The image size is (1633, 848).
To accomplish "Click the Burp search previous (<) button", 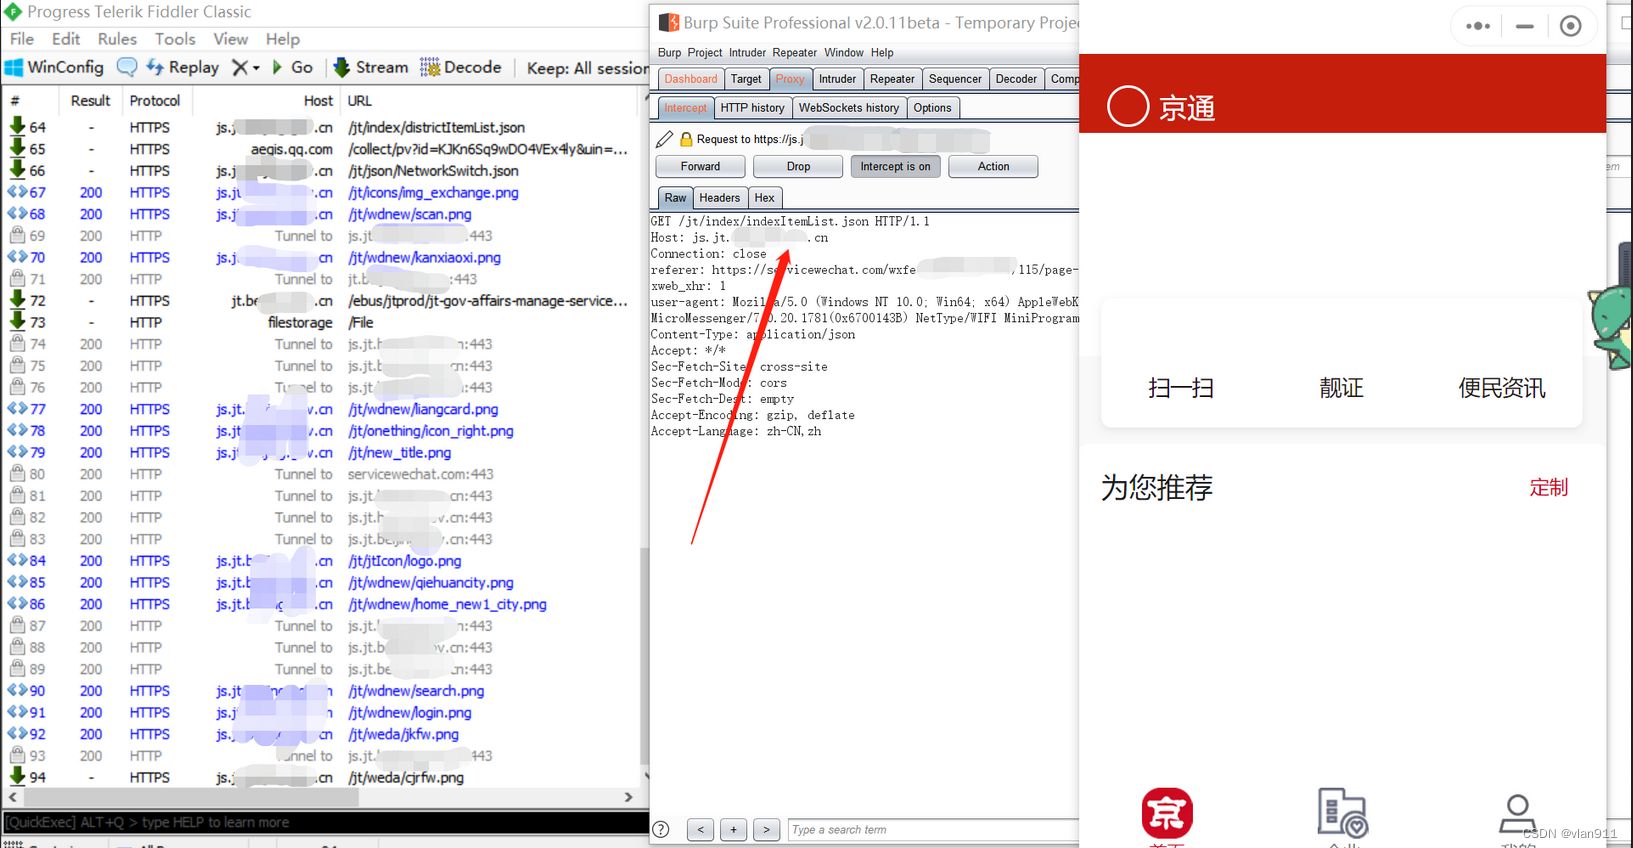I will point(700,830).
